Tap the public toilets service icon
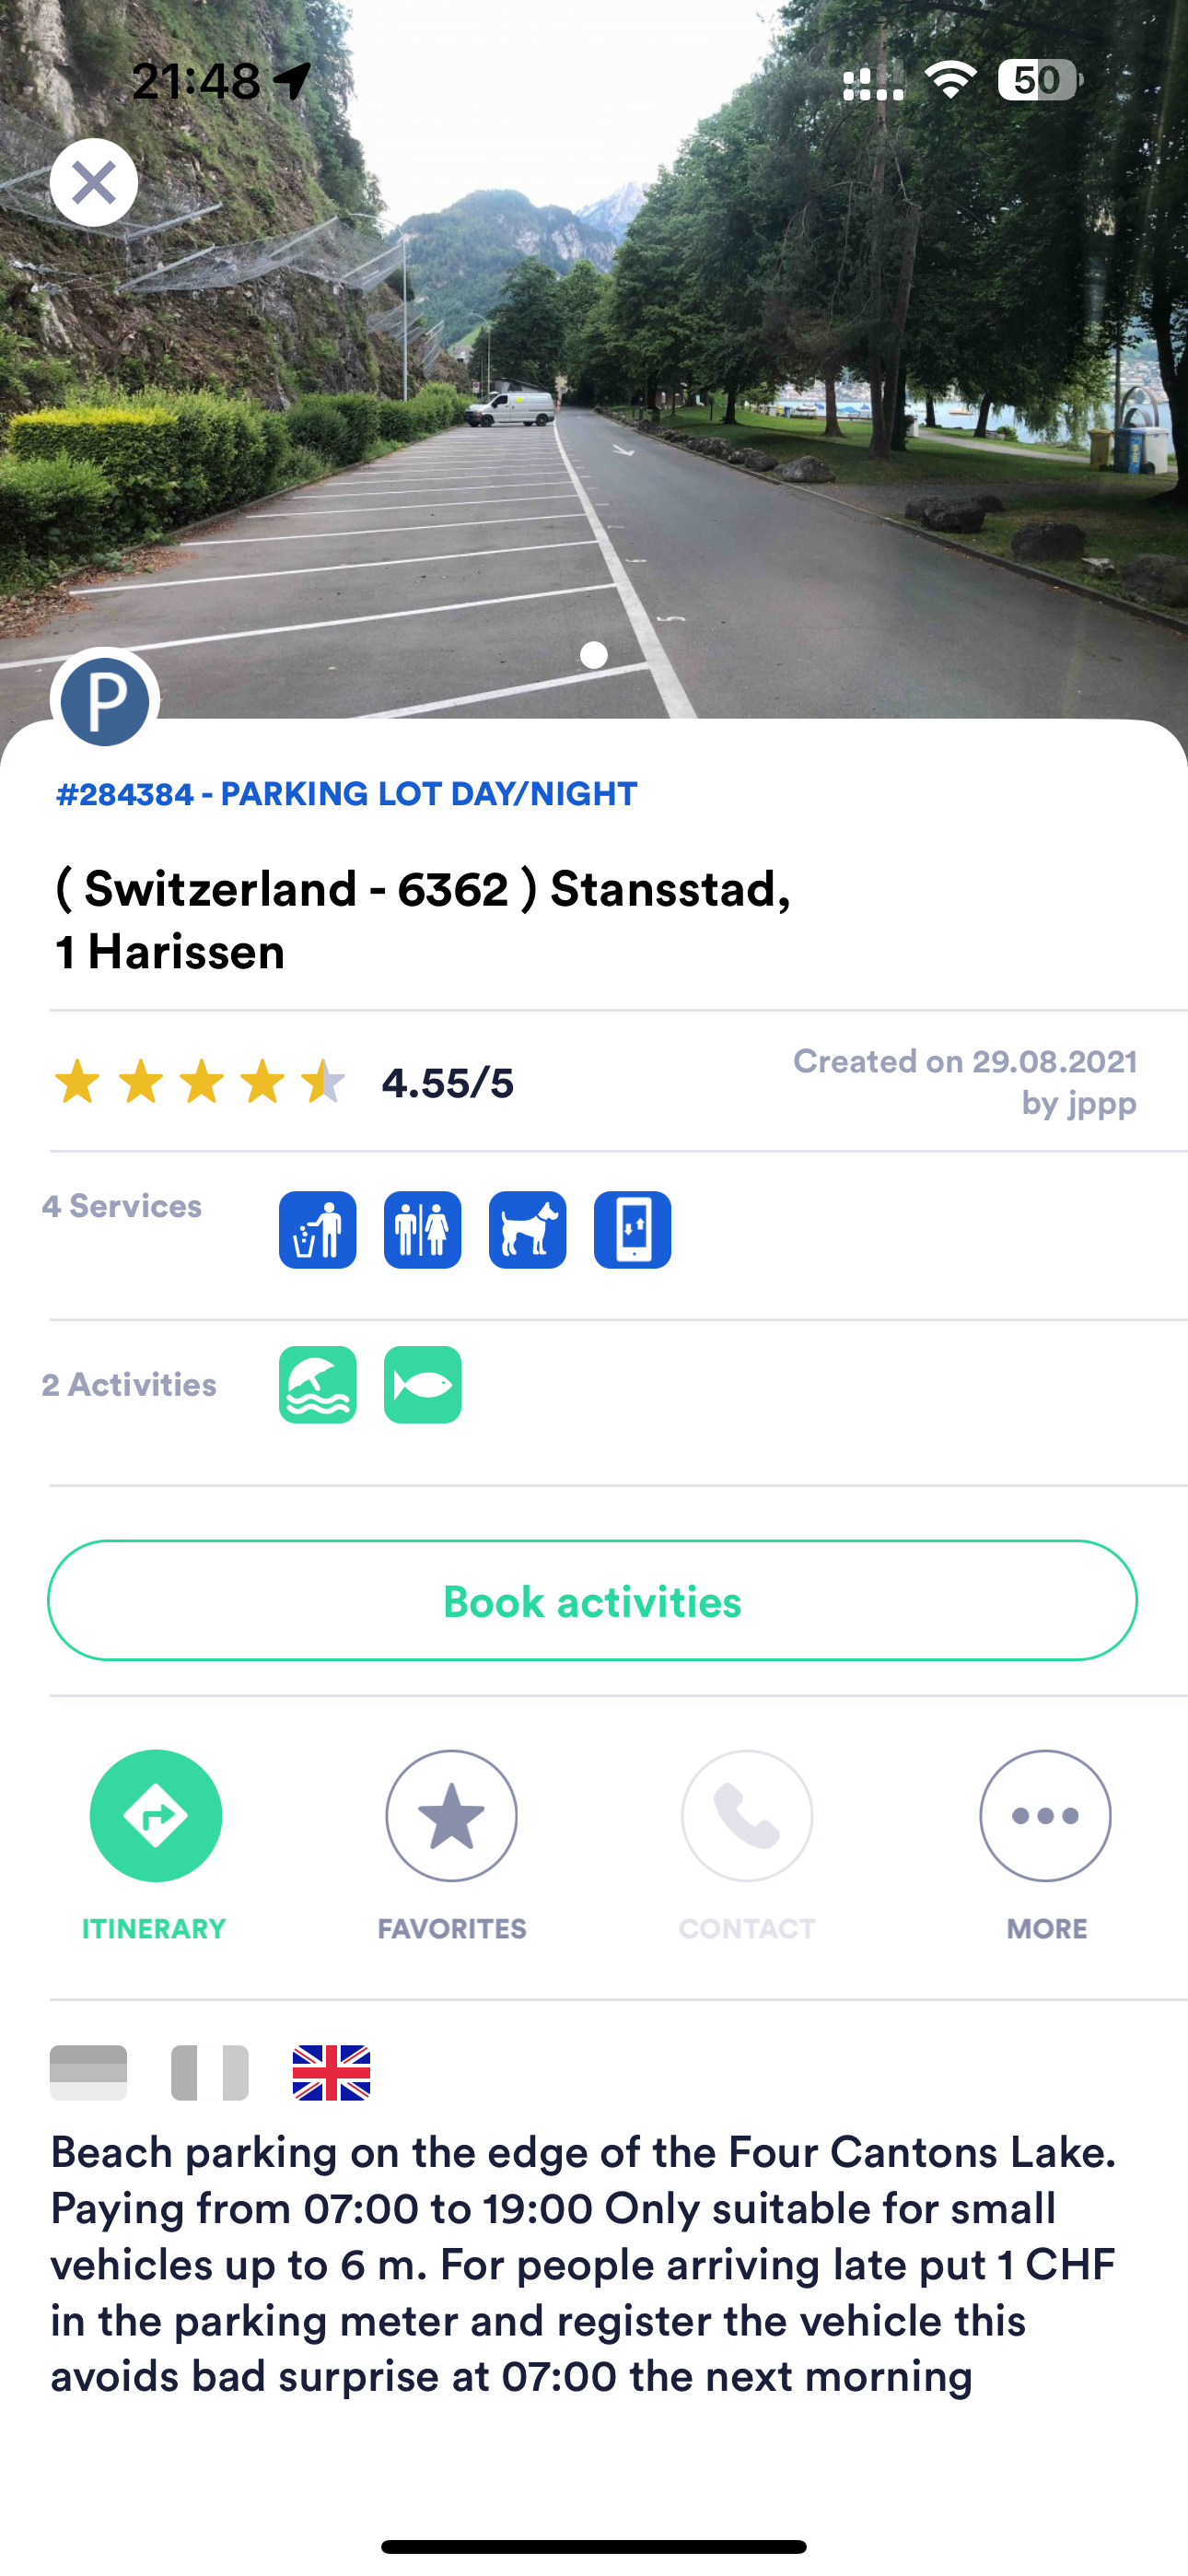The image size is (1188, 2576). 422,1229
